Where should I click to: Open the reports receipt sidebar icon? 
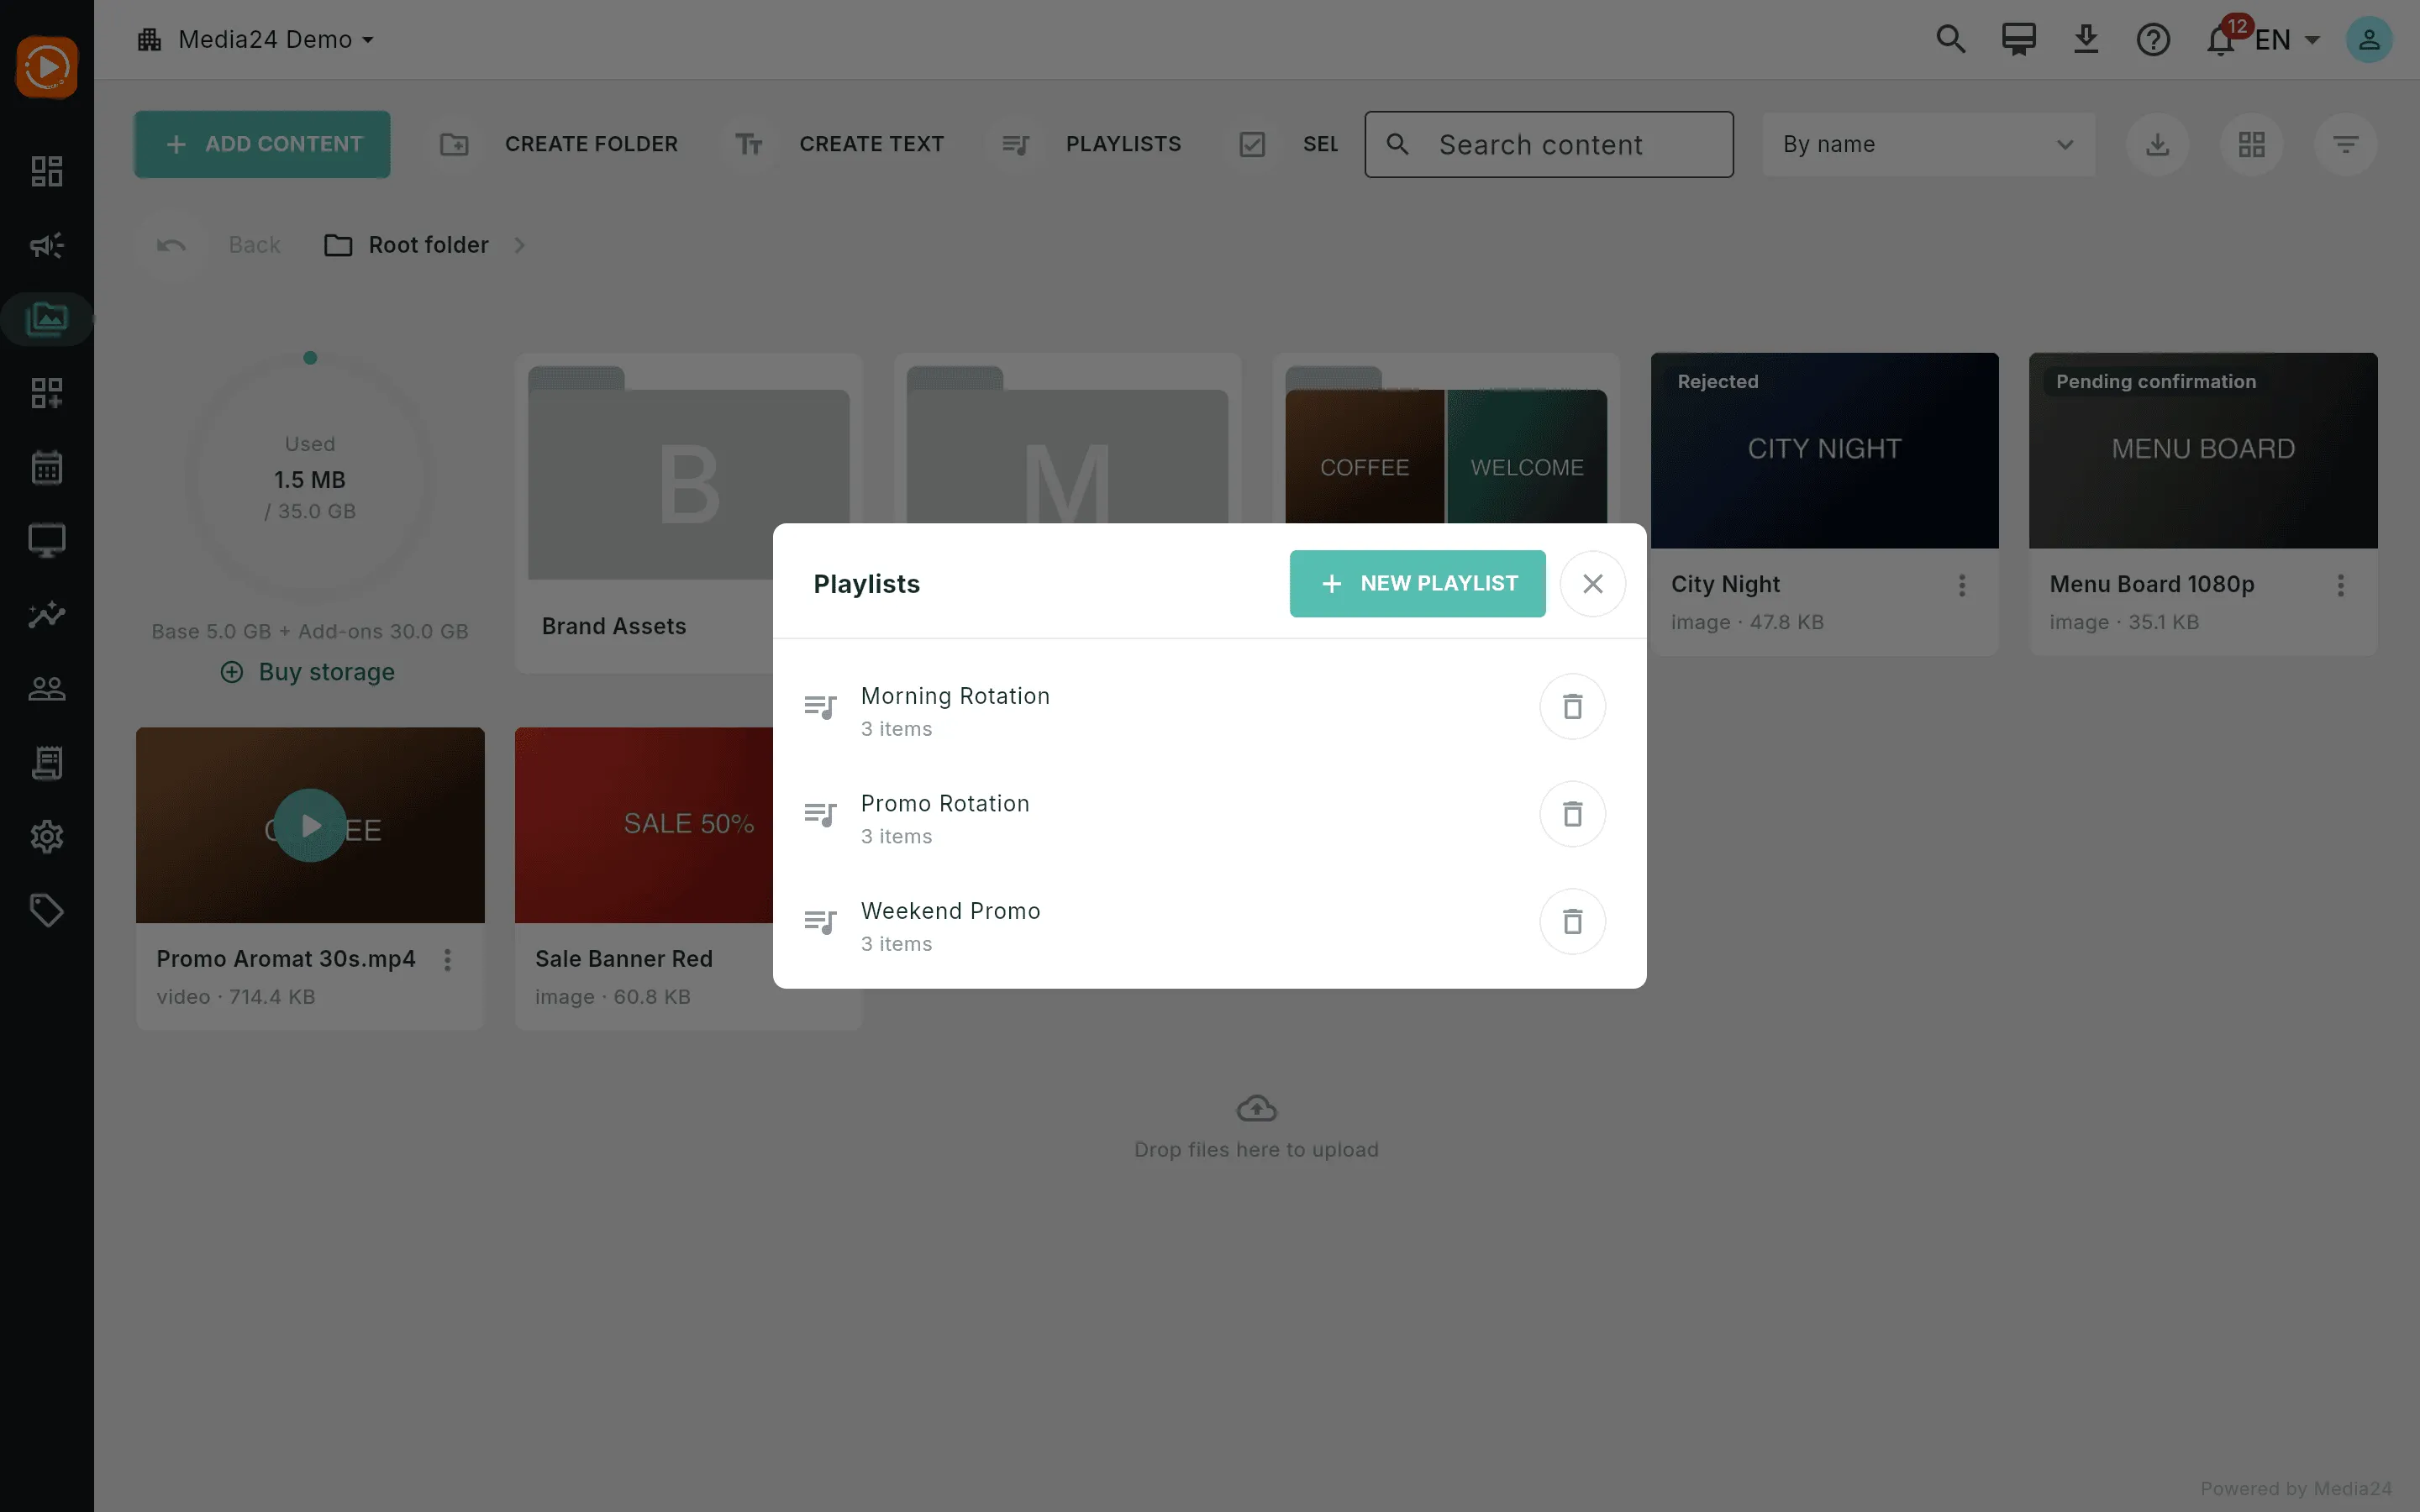[x=47, y=763]
